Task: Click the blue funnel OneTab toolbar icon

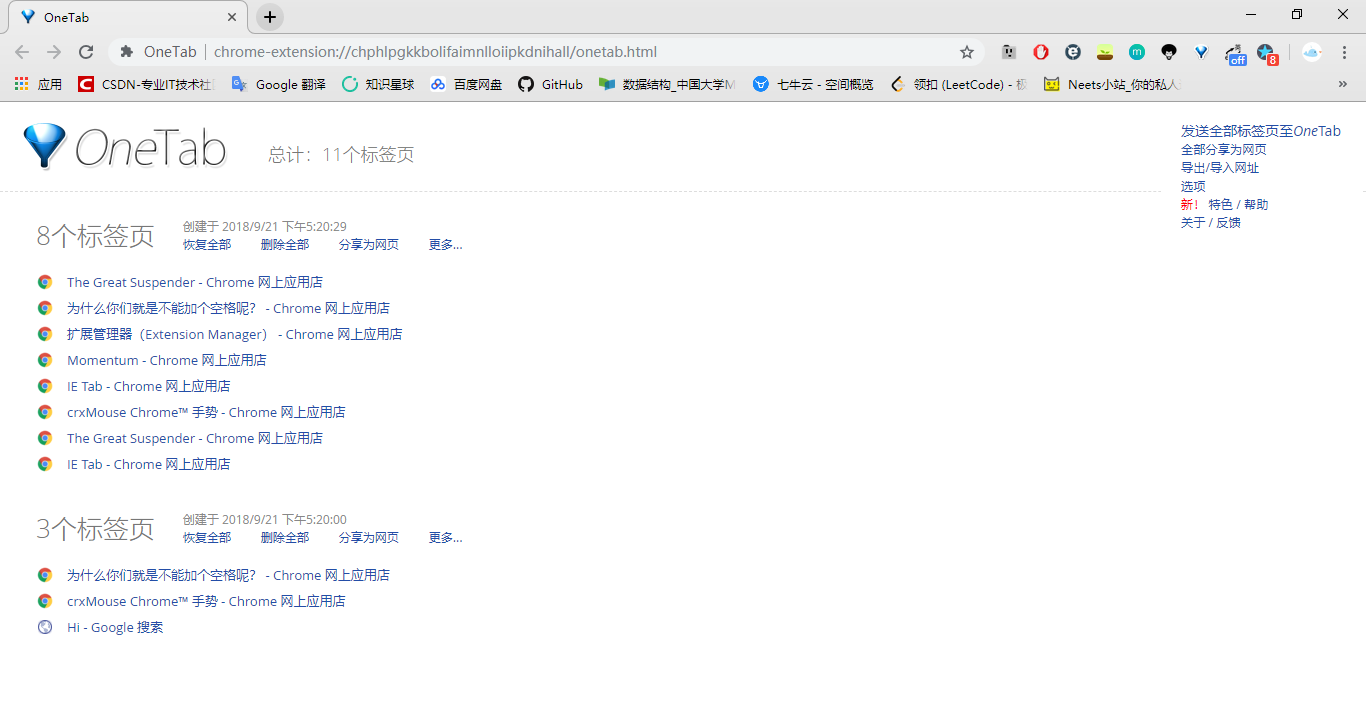Action: click(x=1201, y=52)
